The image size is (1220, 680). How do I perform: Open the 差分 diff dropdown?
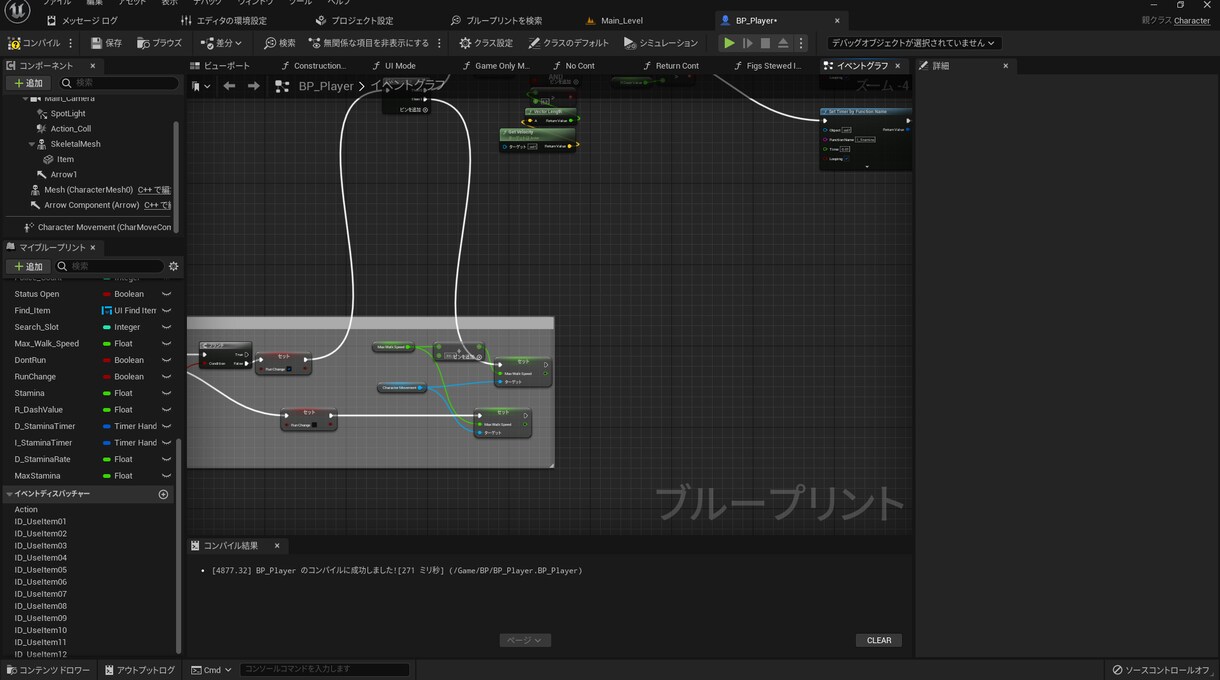pyautogui.click(x=221, y=43)
